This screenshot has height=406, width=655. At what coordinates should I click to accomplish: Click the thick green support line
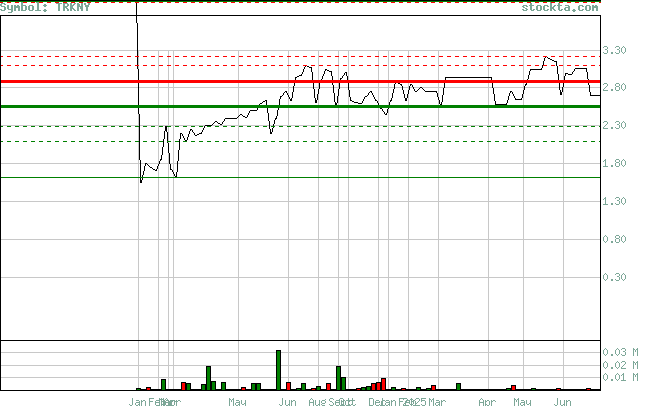300,107
